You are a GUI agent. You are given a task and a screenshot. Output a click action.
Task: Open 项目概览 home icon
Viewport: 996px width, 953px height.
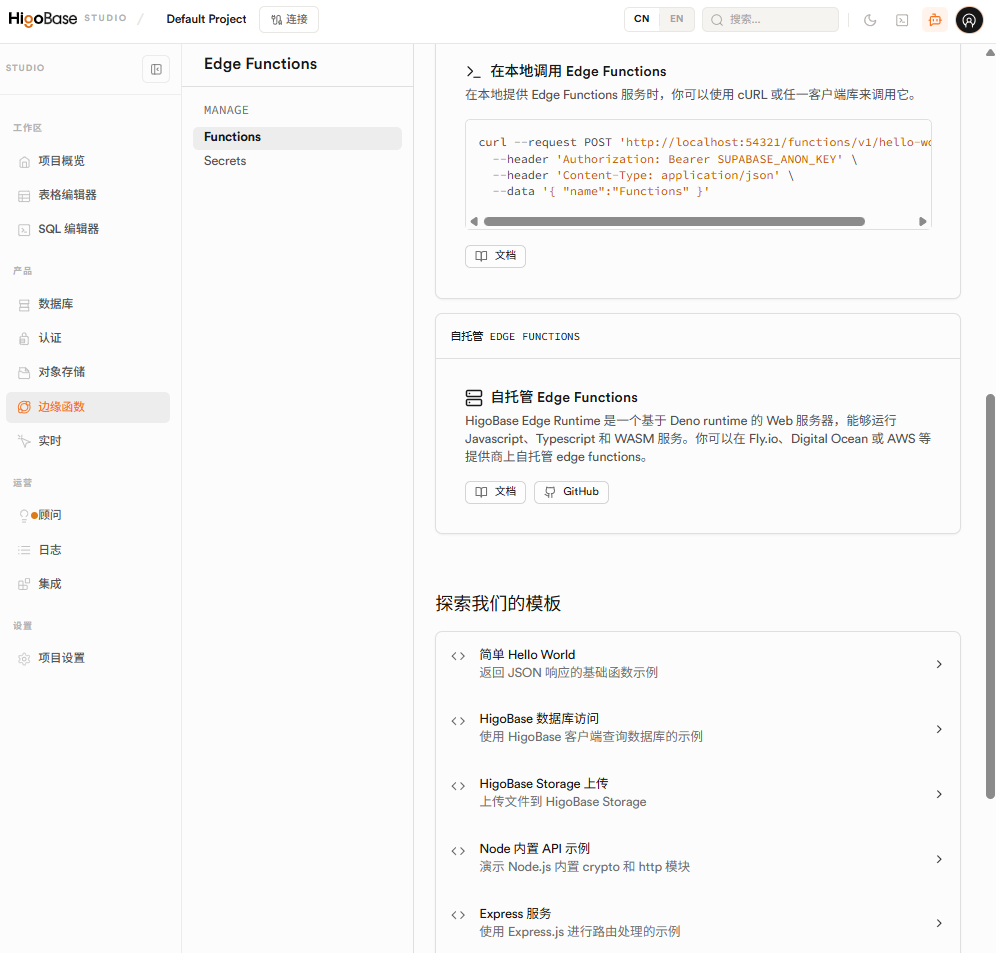pyautogui.click(x=24, y=161)
